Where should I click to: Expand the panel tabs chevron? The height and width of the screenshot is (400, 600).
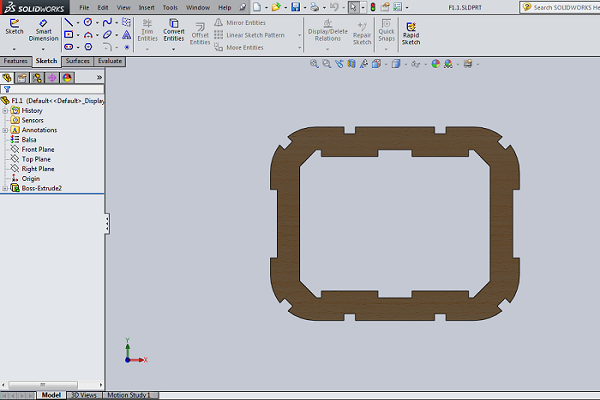click(99, 78)
